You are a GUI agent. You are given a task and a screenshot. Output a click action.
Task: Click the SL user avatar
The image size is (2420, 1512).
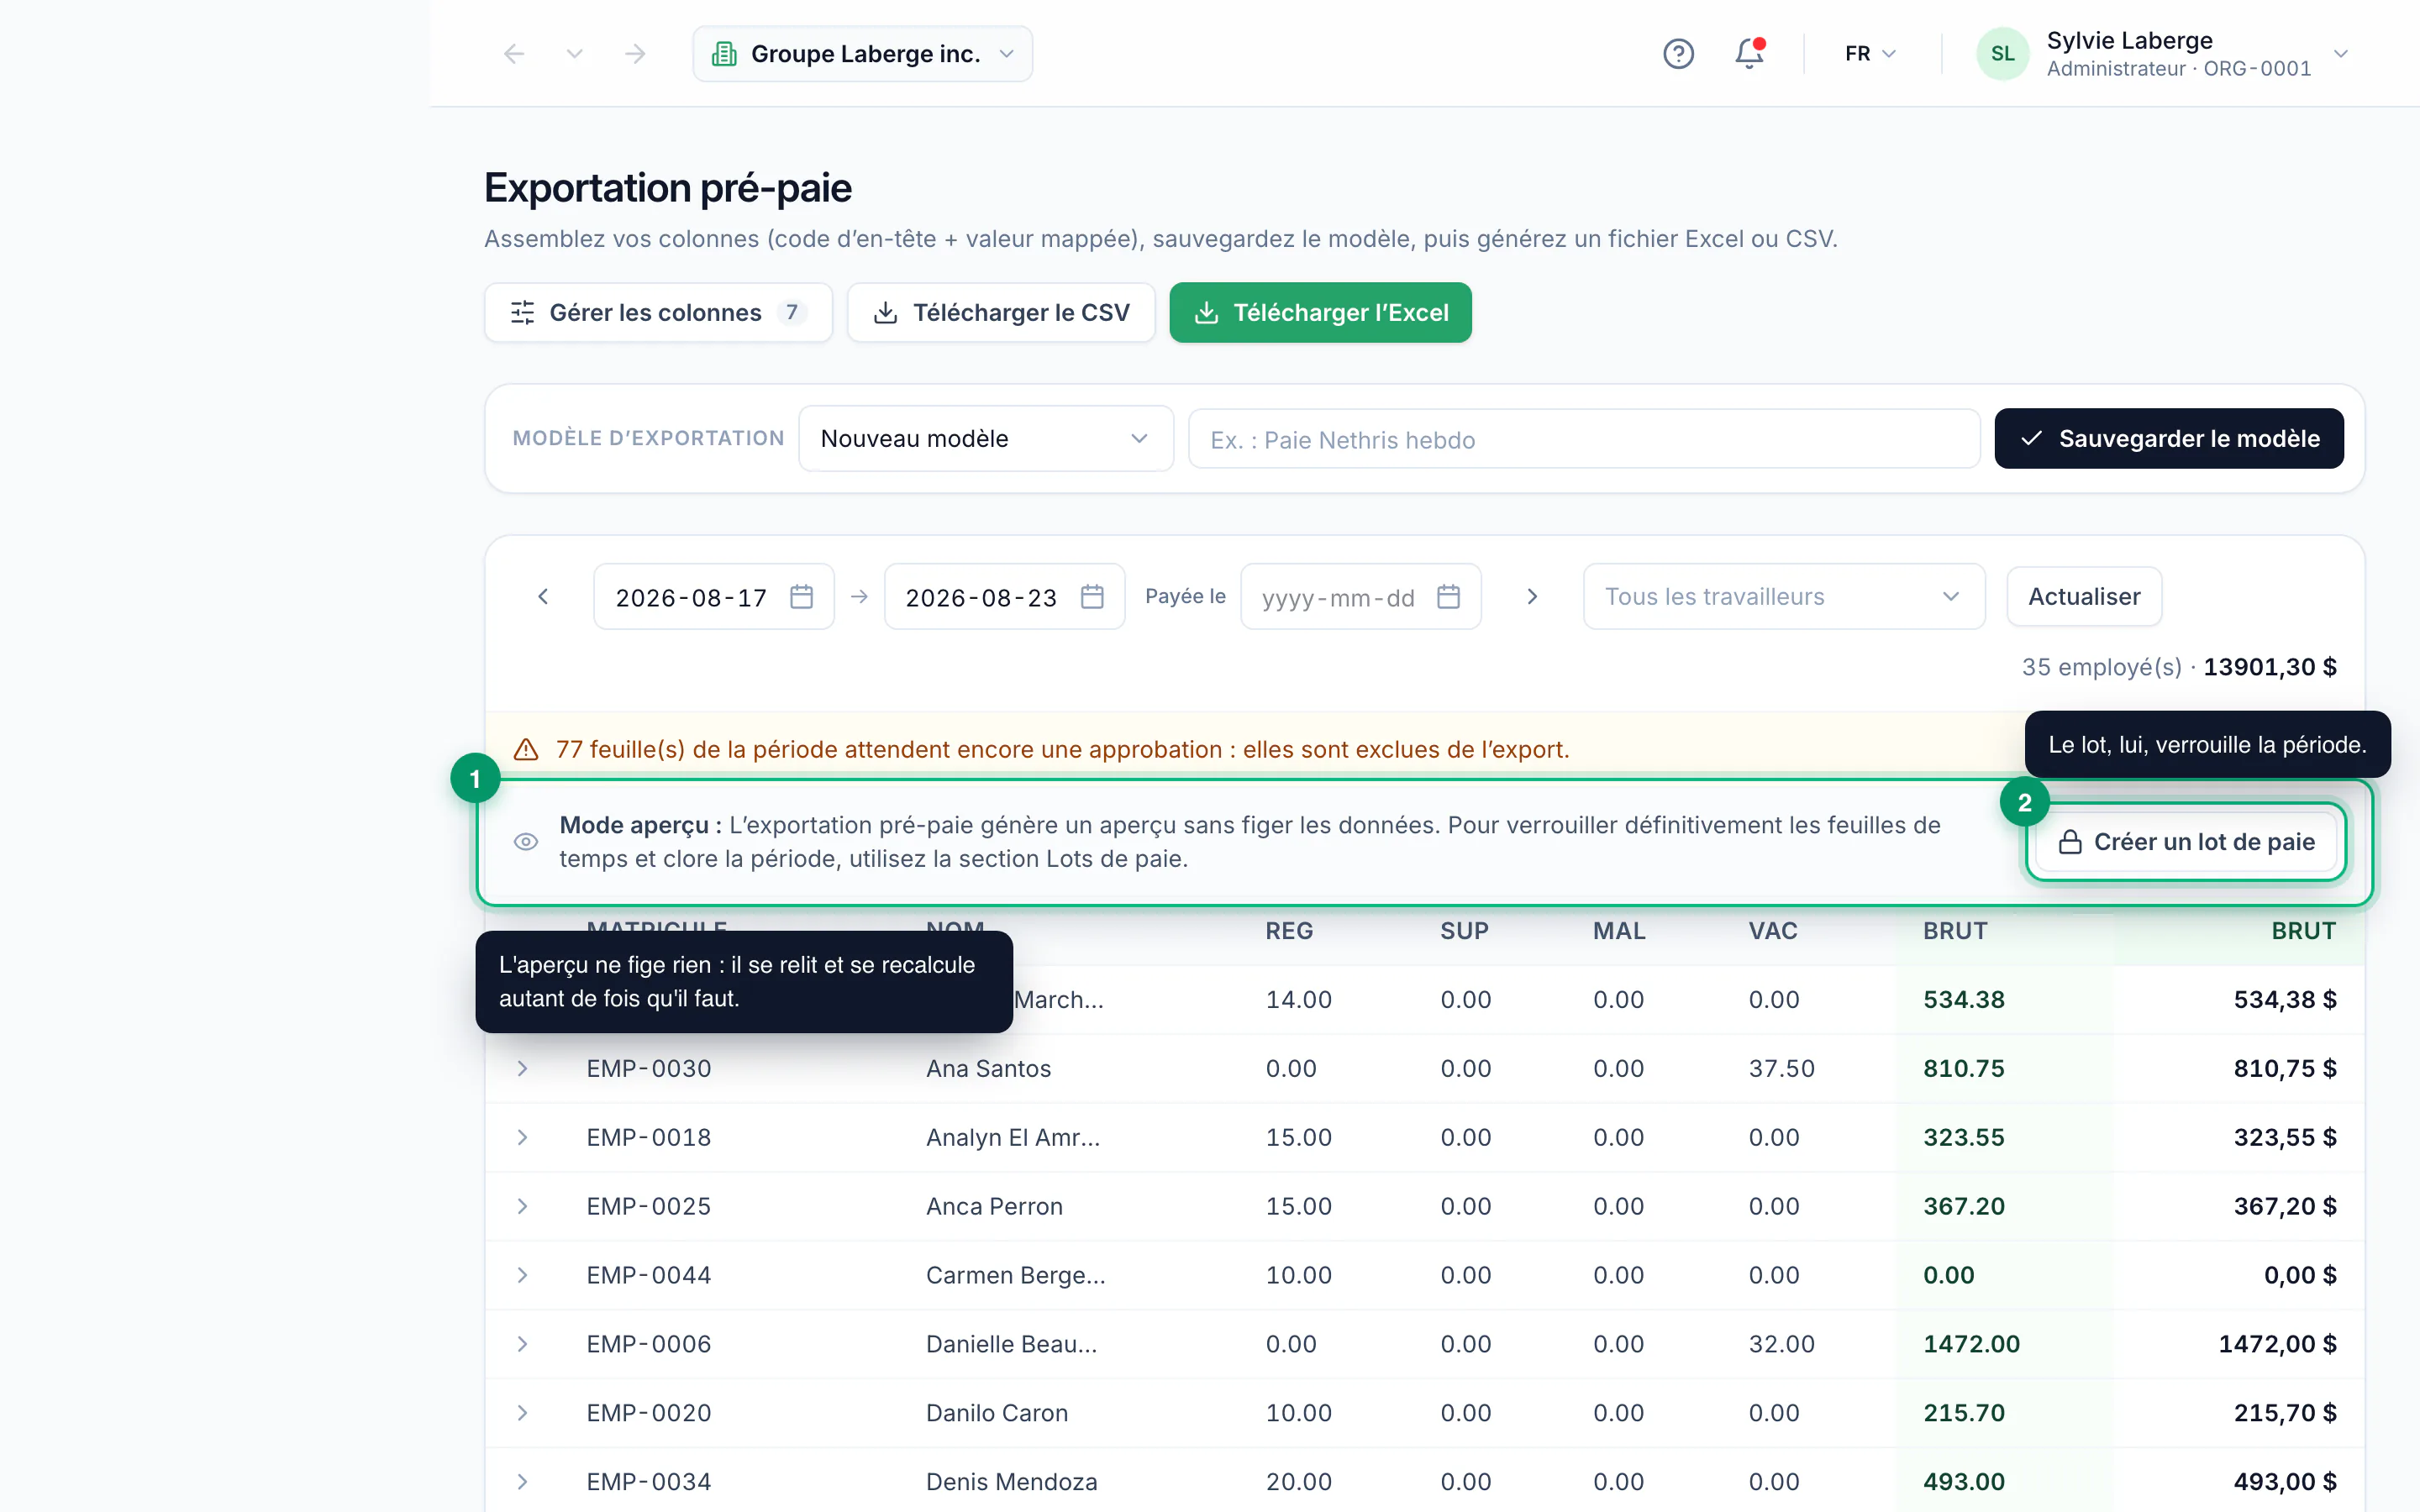point(2002,54)
